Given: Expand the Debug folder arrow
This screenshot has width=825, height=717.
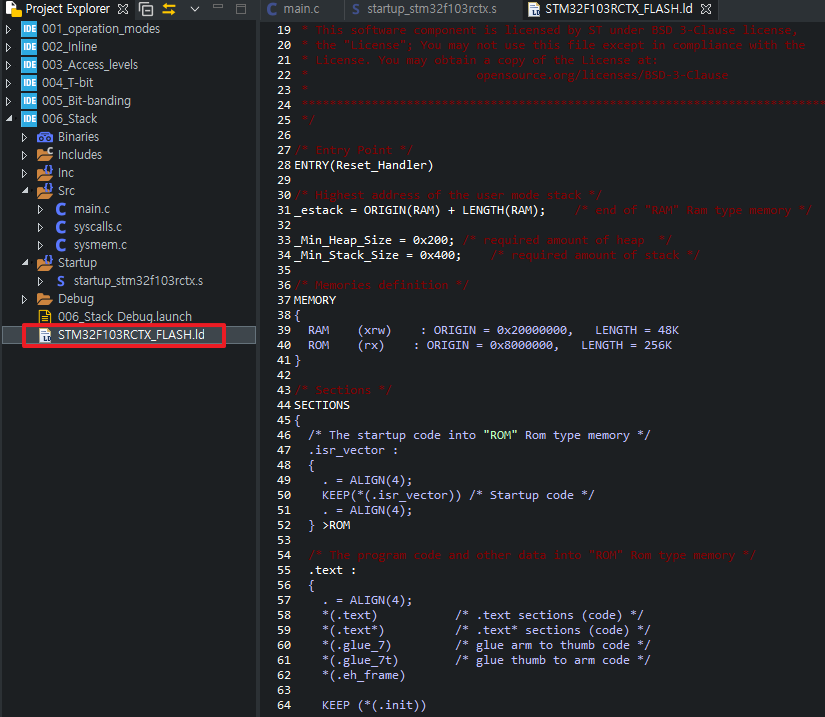Looking at the screenshot, I should (25, 299).
